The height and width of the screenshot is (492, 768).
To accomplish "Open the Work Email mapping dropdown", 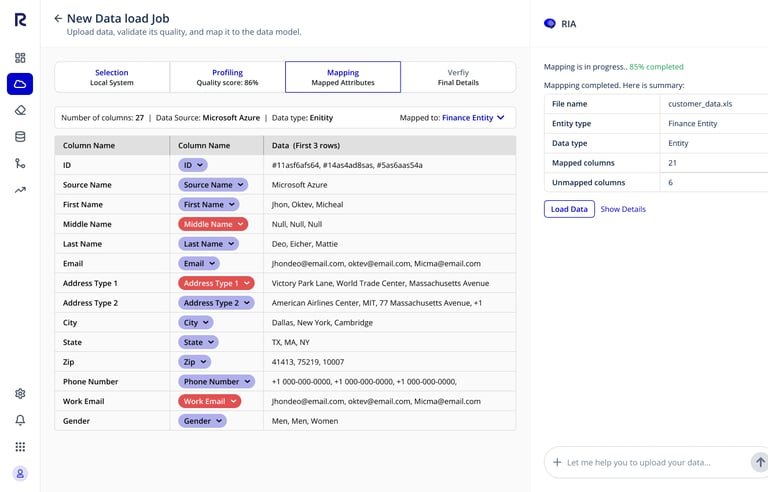I will (x=209, y=401).
